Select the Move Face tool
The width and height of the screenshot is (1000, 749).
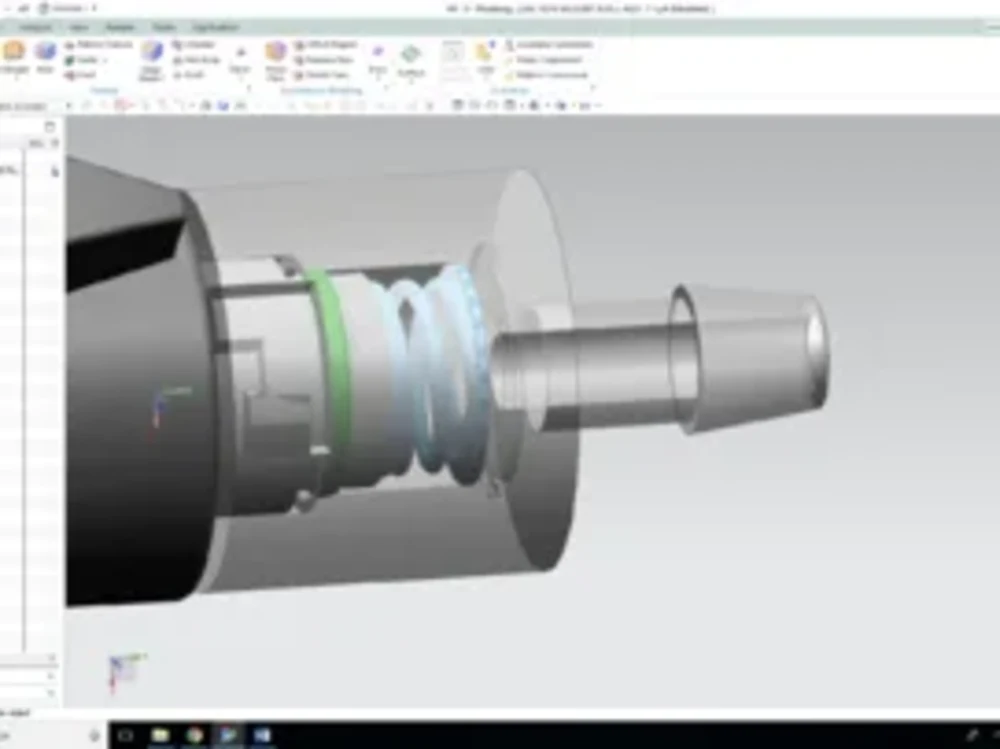click(x=276, y=60)
